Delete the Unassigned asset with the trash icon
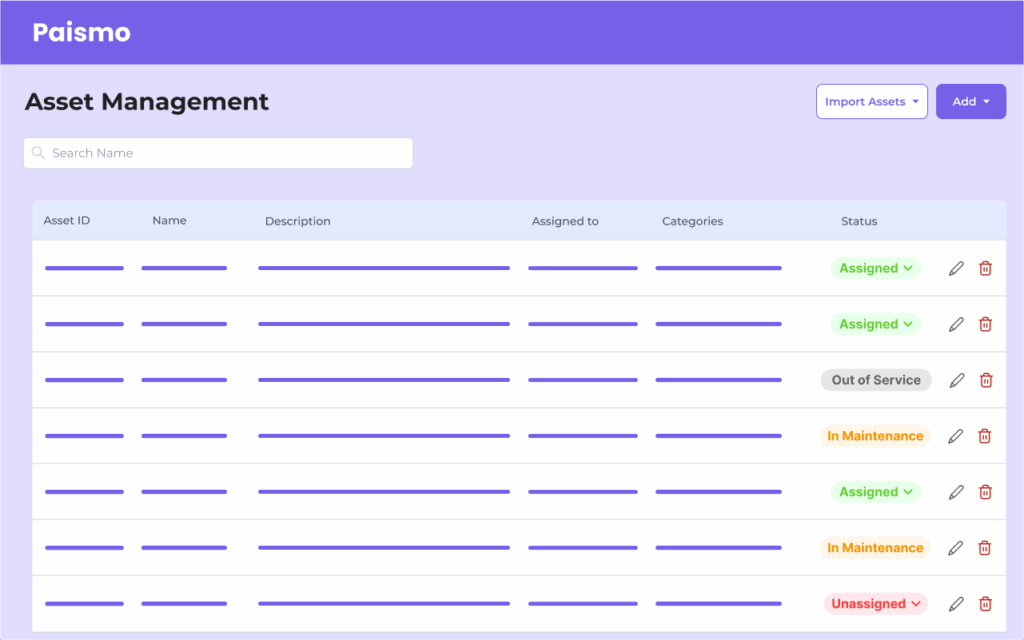 985,604
